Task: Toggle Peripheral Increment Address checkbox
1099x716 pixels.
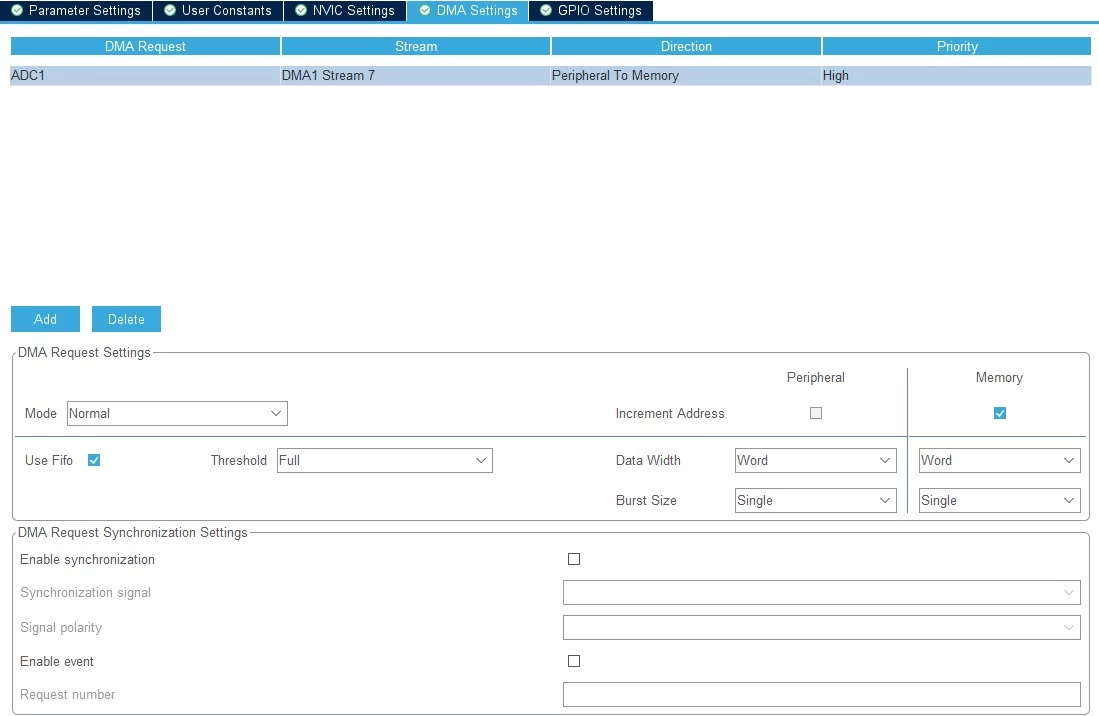Action: tap(816, 413)
